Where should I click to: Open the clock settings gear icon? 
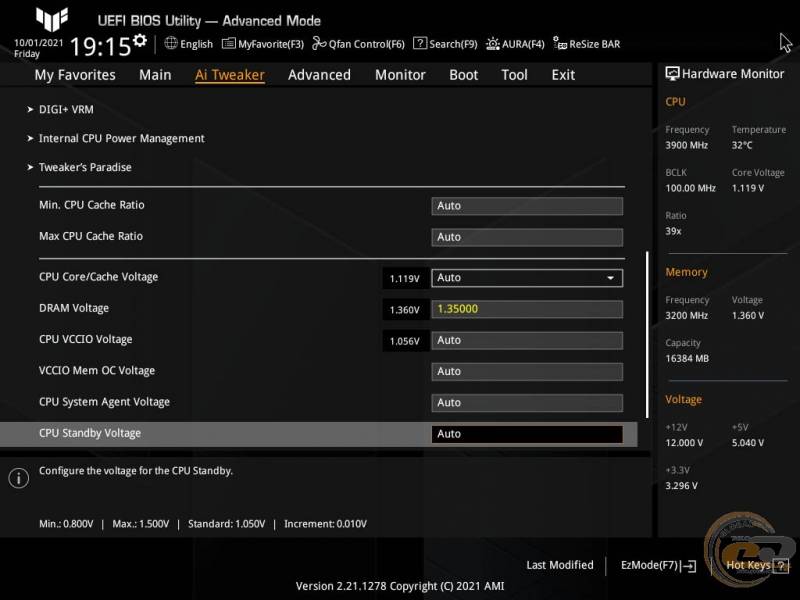pos(140,40)
